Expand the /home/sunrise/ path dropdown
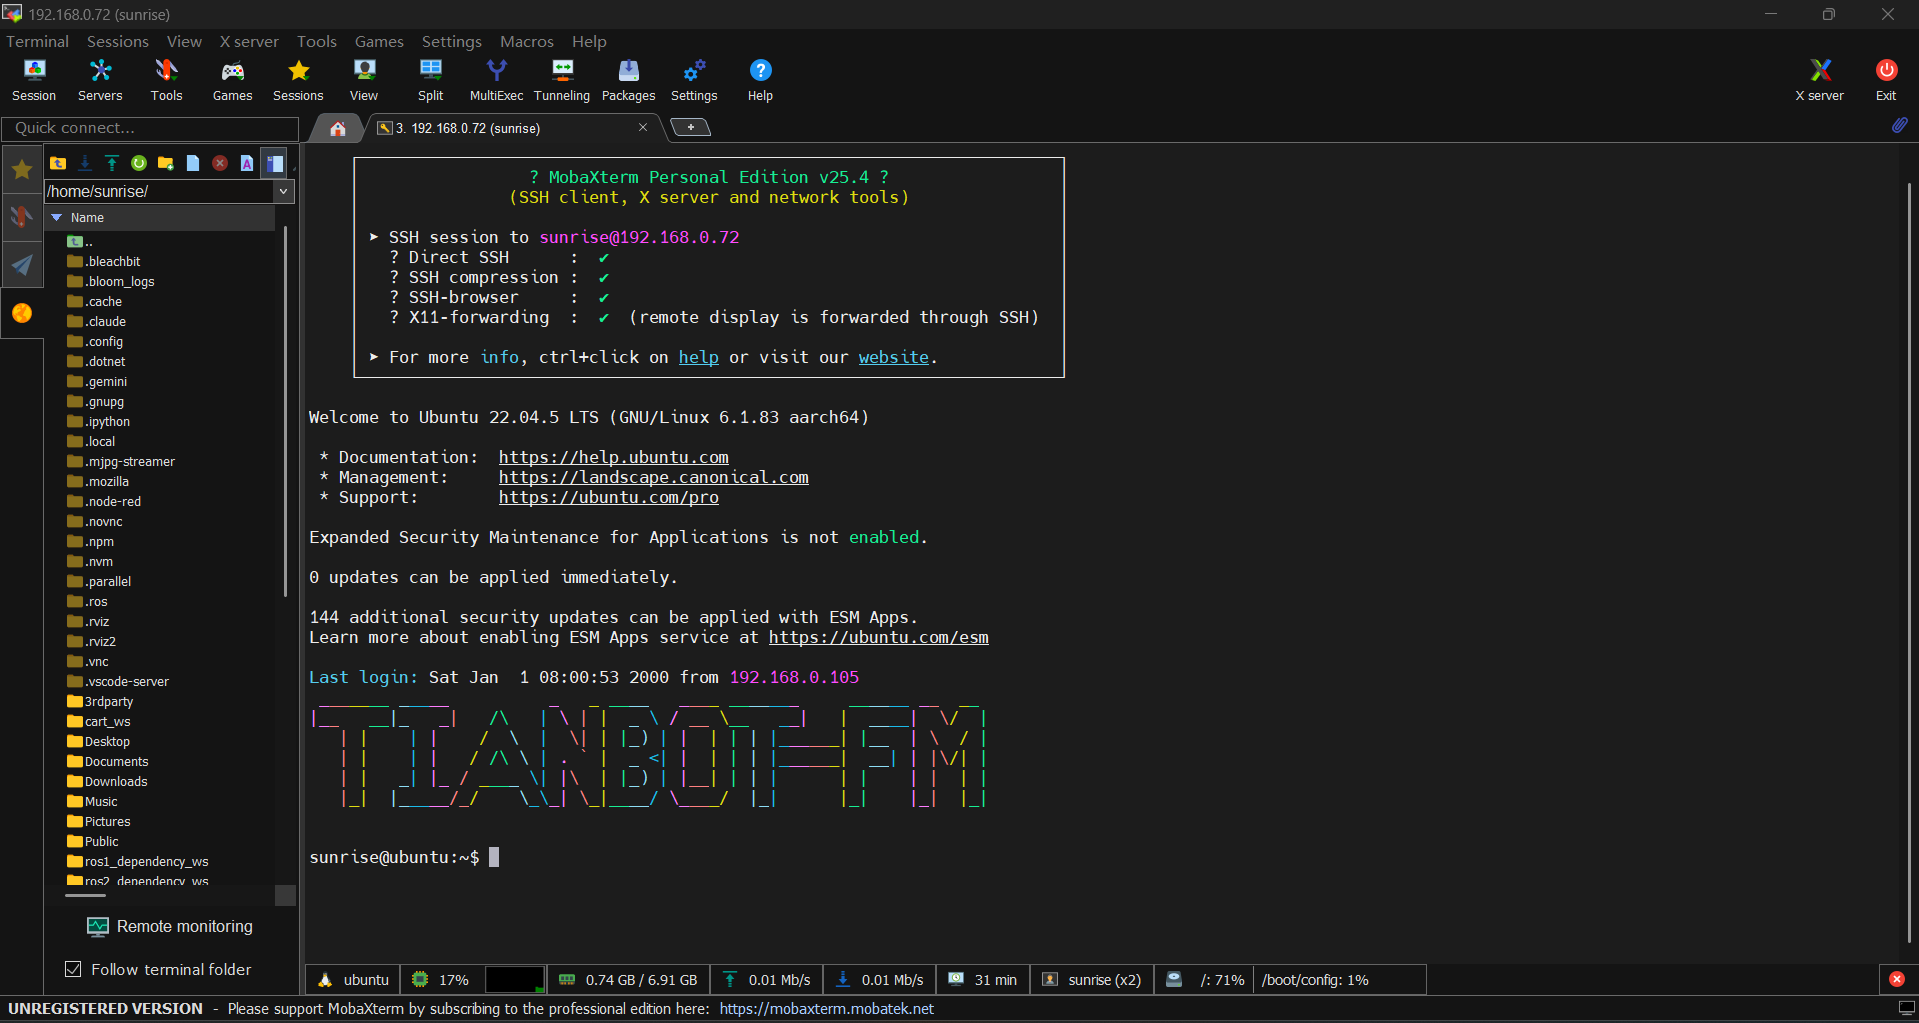The width and height of the screenshot is (1919, 1023). tap(284, 191)
